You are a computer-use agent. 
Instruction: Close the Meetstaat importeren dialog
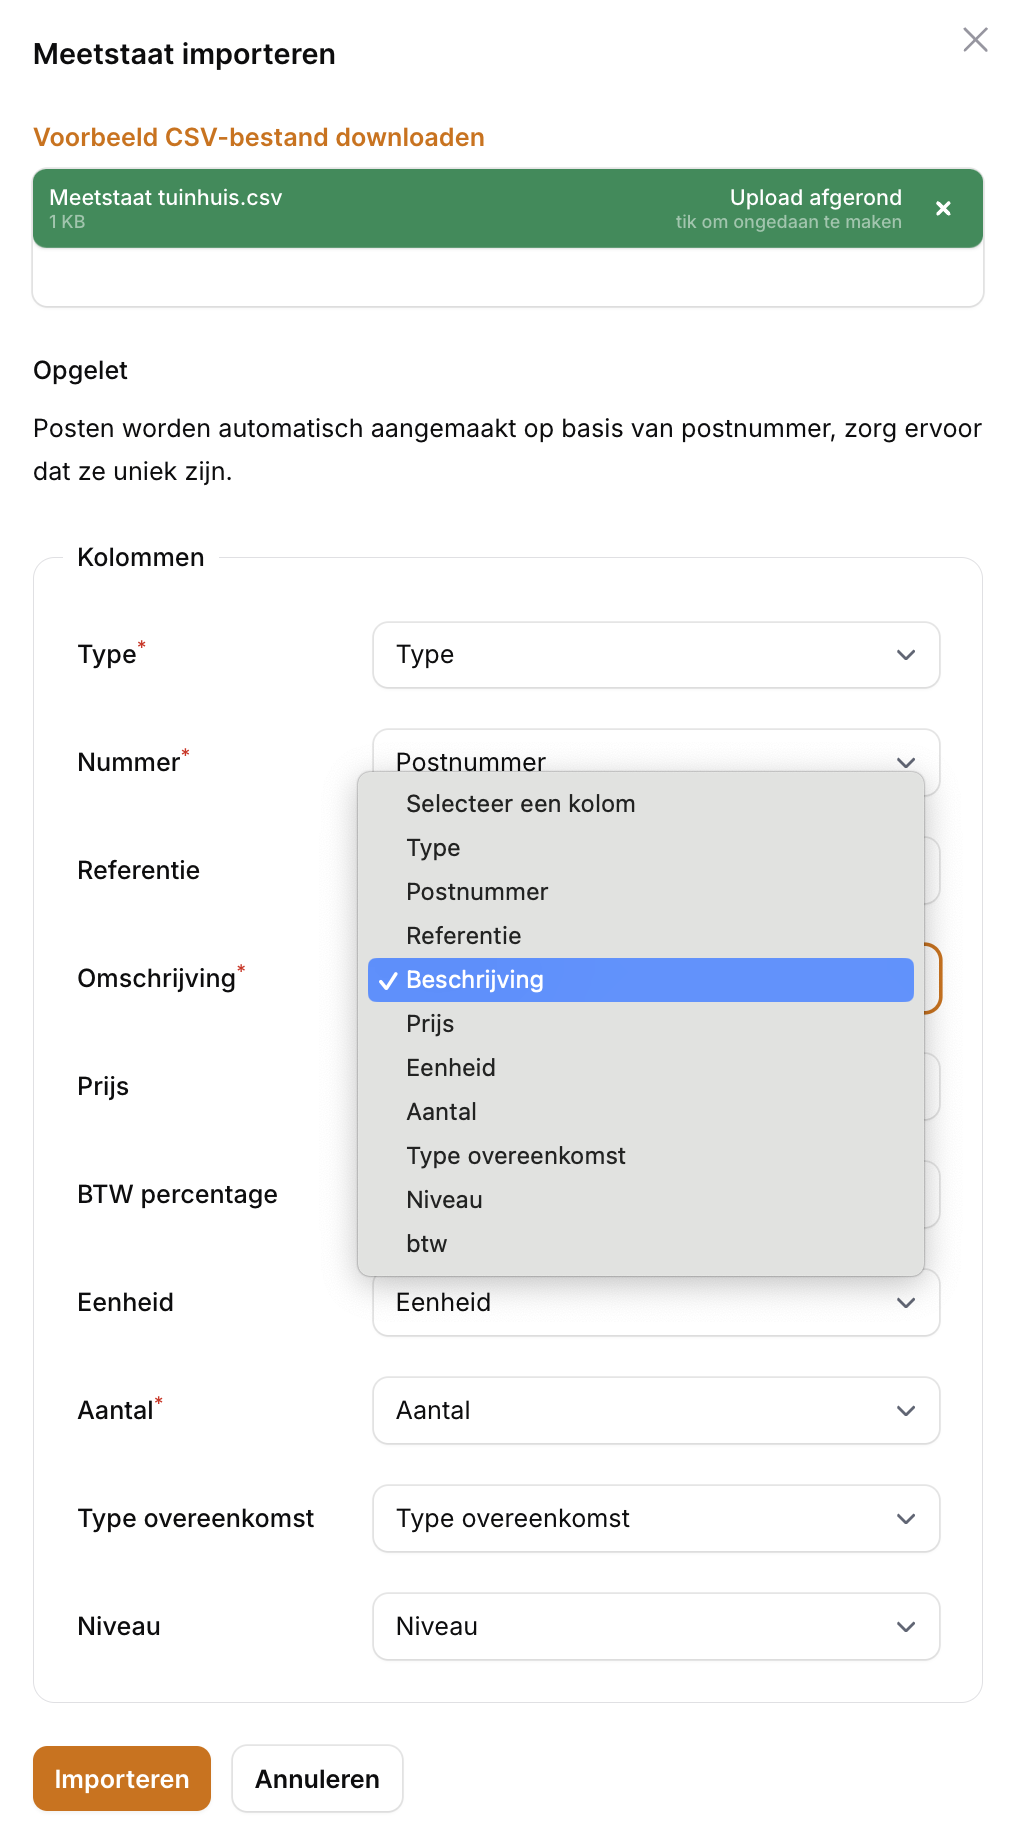click(x=975, y=40)
